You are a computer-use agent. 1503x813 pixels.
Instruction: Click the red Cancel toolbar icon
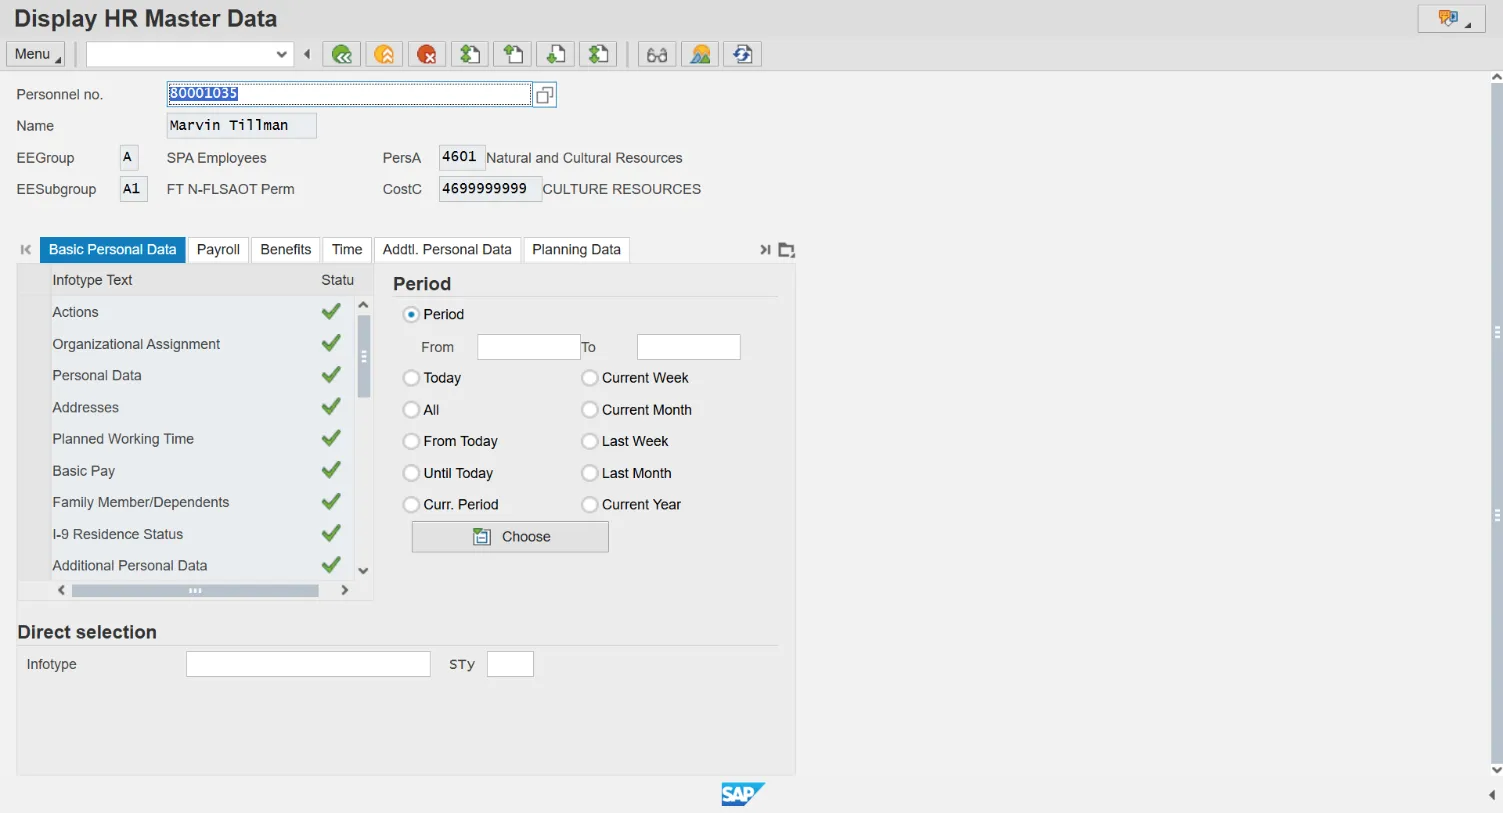click(x=427, y=55)
